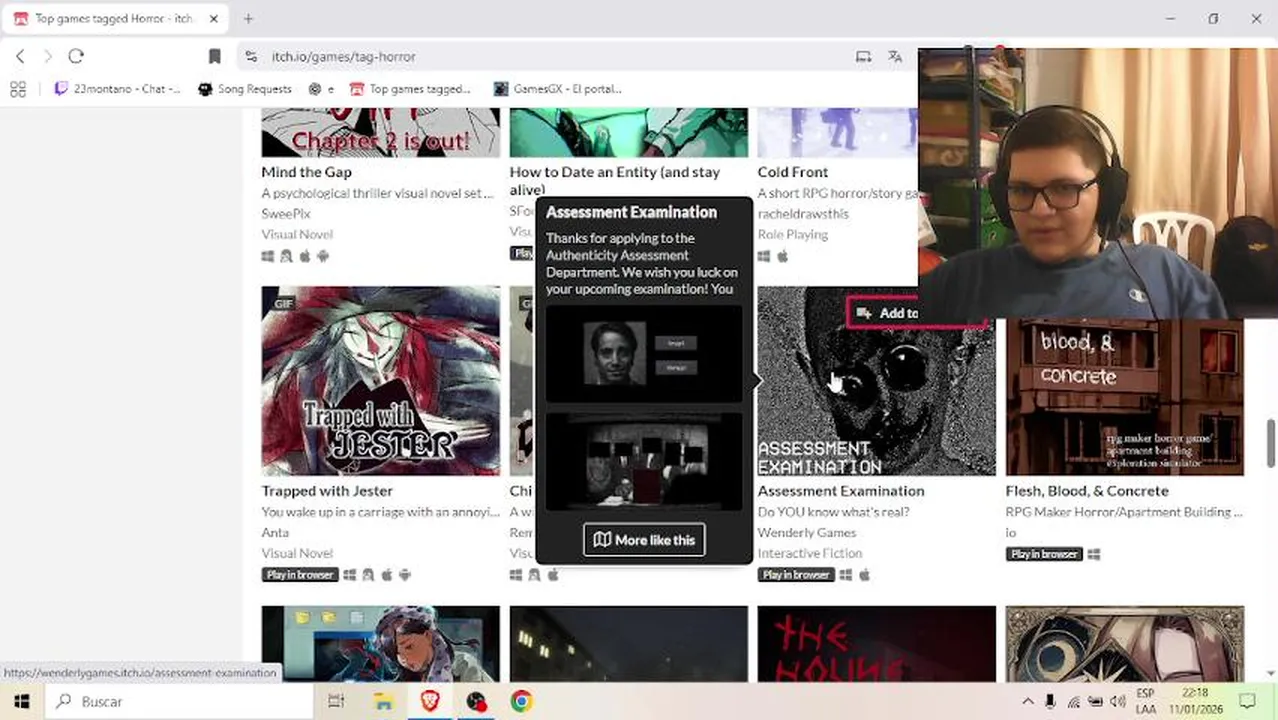Open the Windows Start menu
The image size is (1278, 720).
pos(22,701)
